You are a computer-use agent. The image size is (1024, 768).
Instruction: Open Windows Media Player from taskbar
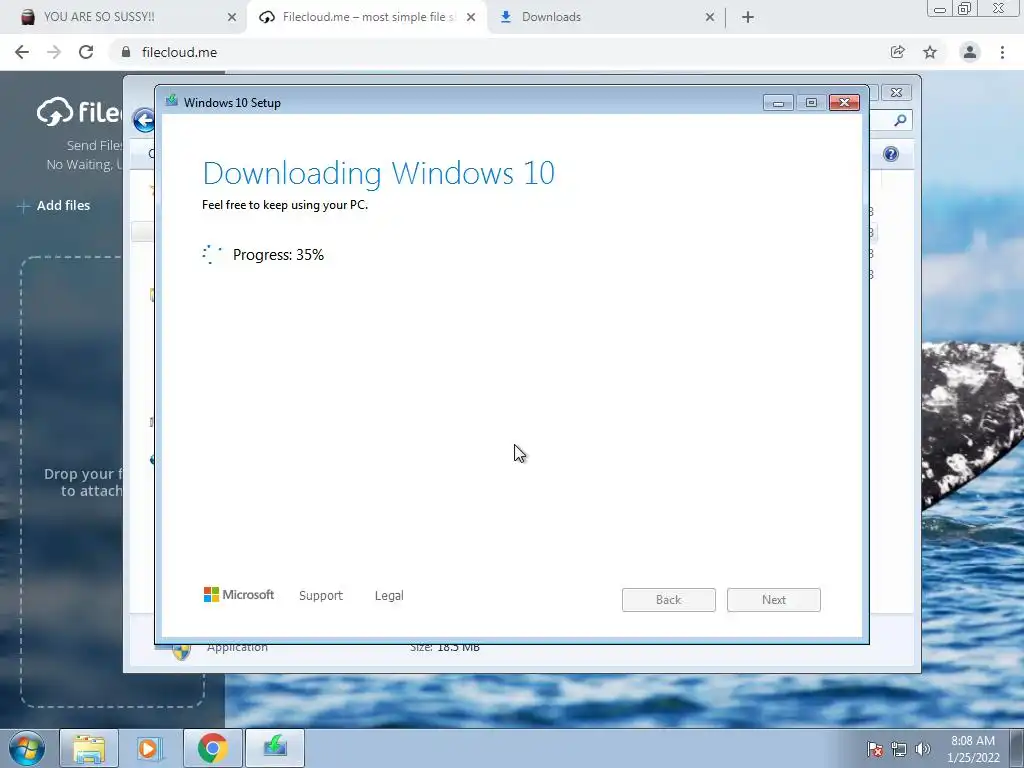click(150, 748)
